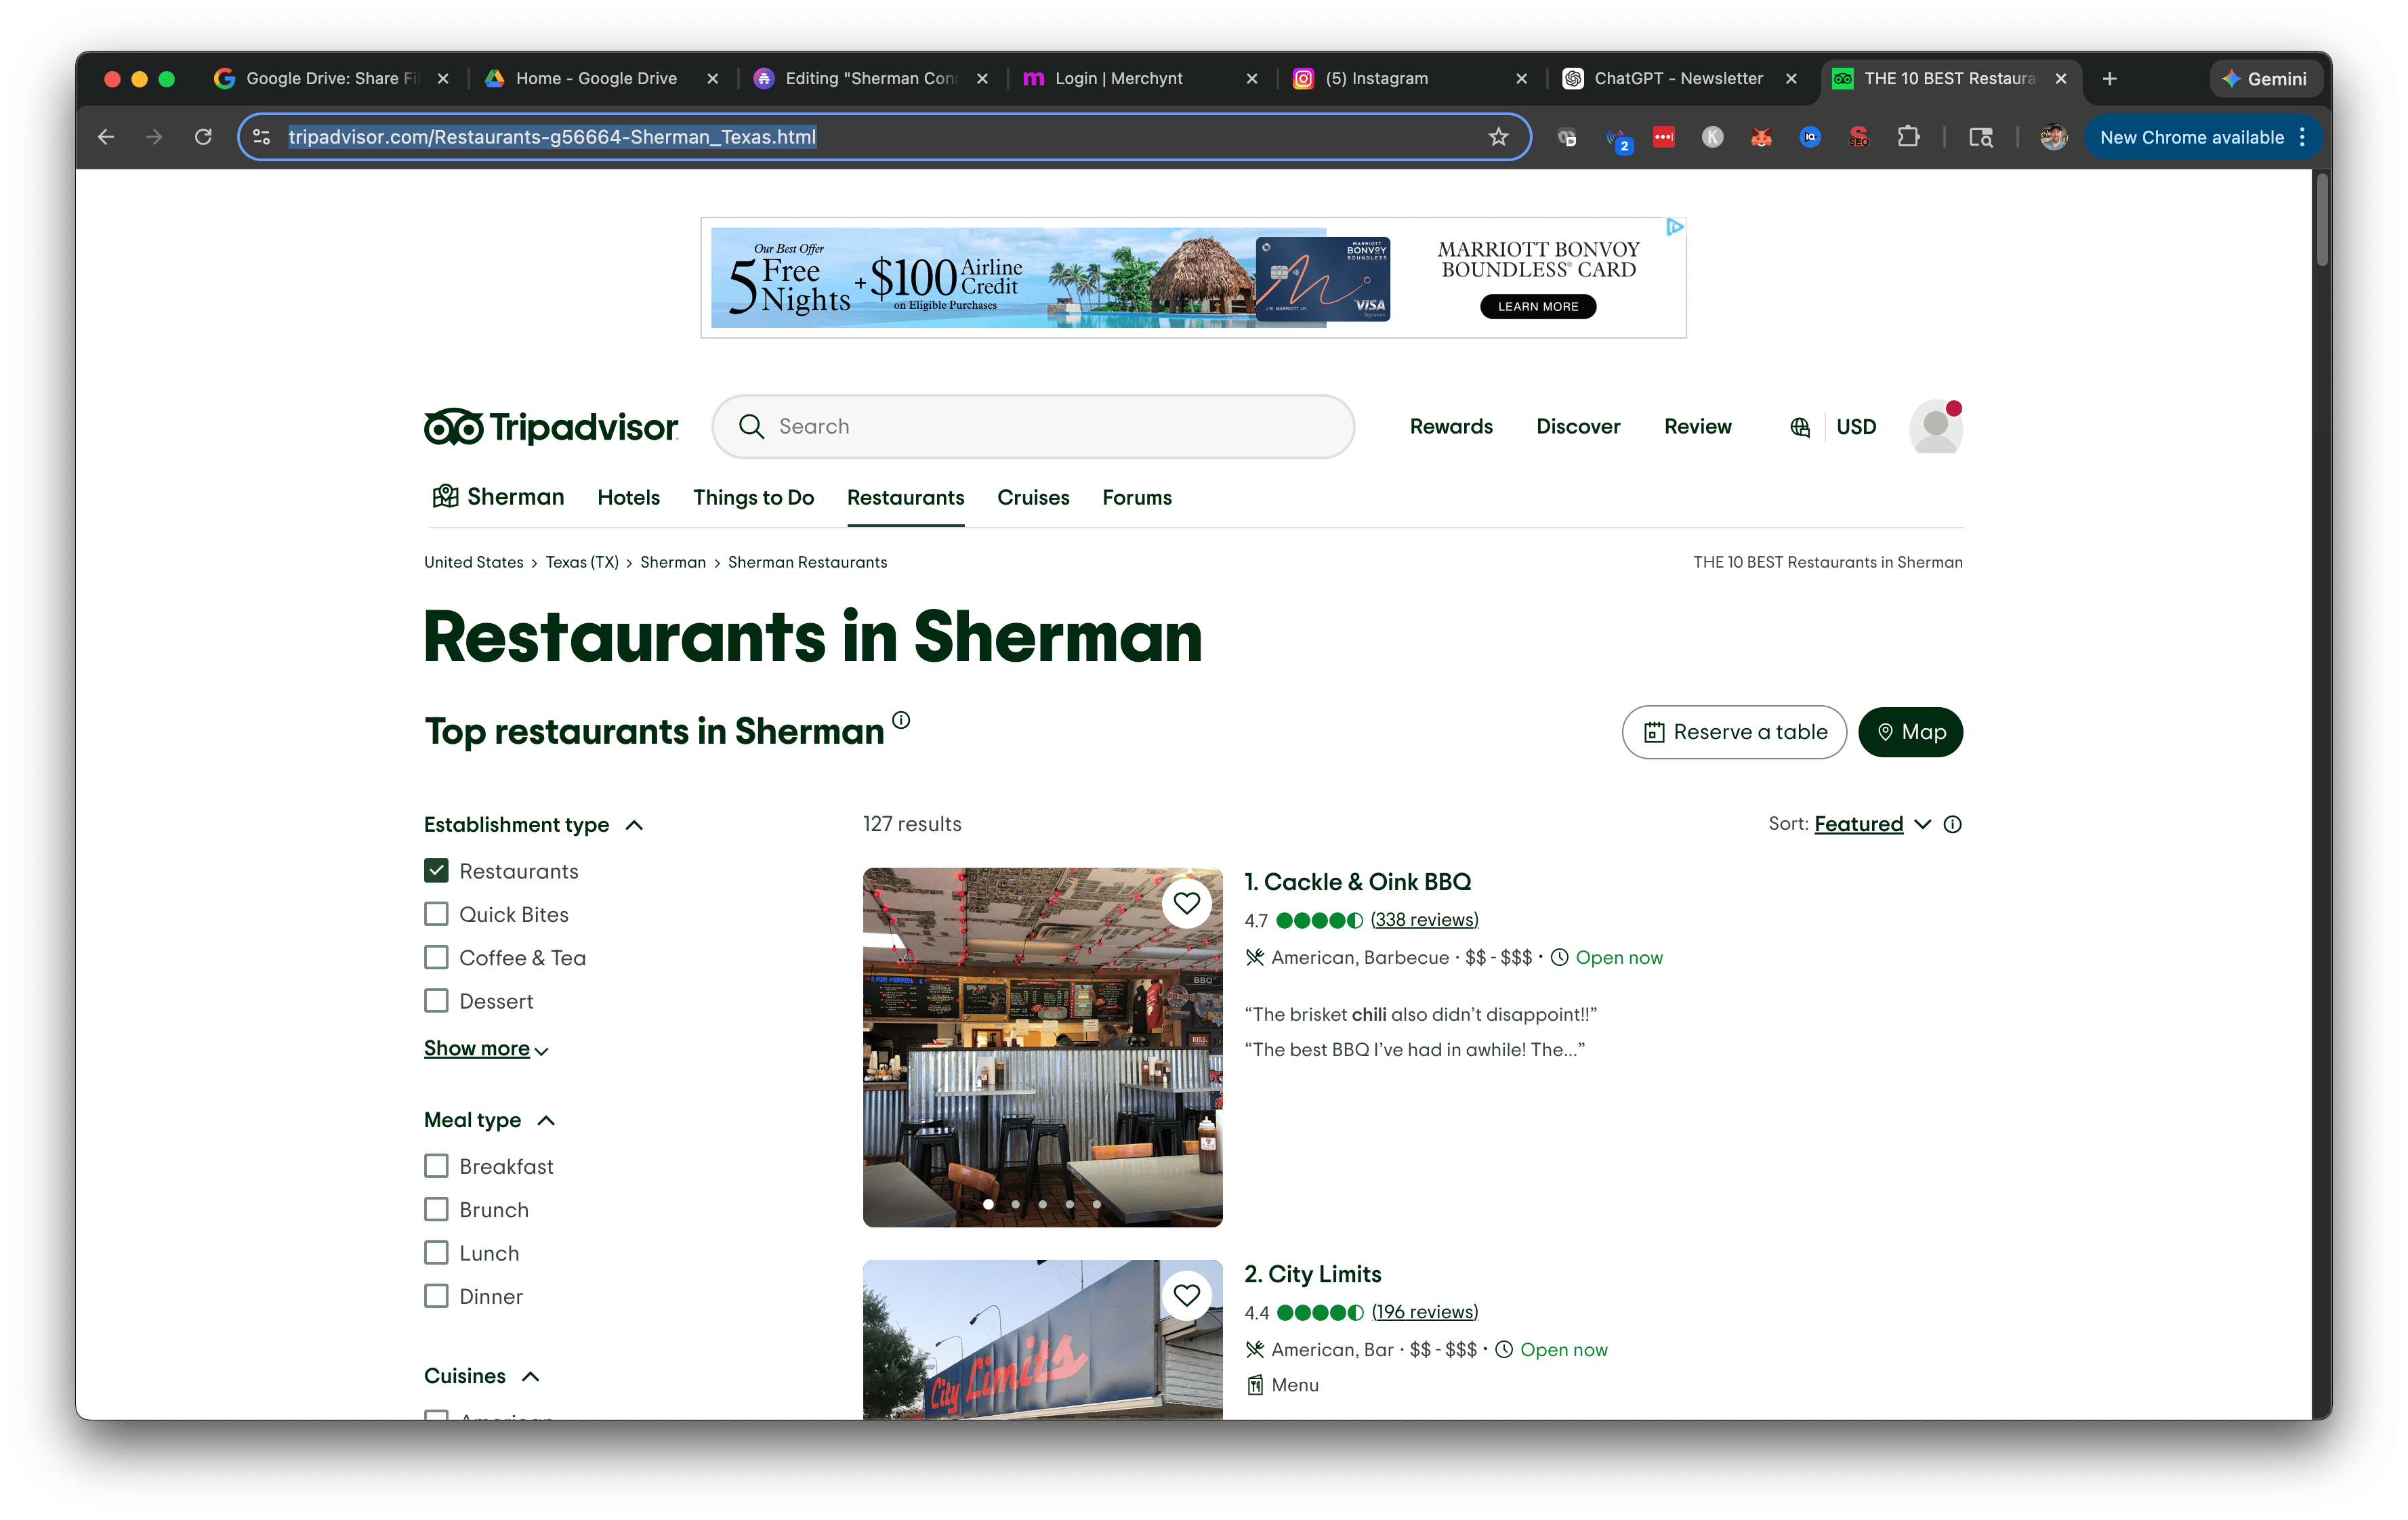Click the Reserve a table button

(x=1734, y=732)
